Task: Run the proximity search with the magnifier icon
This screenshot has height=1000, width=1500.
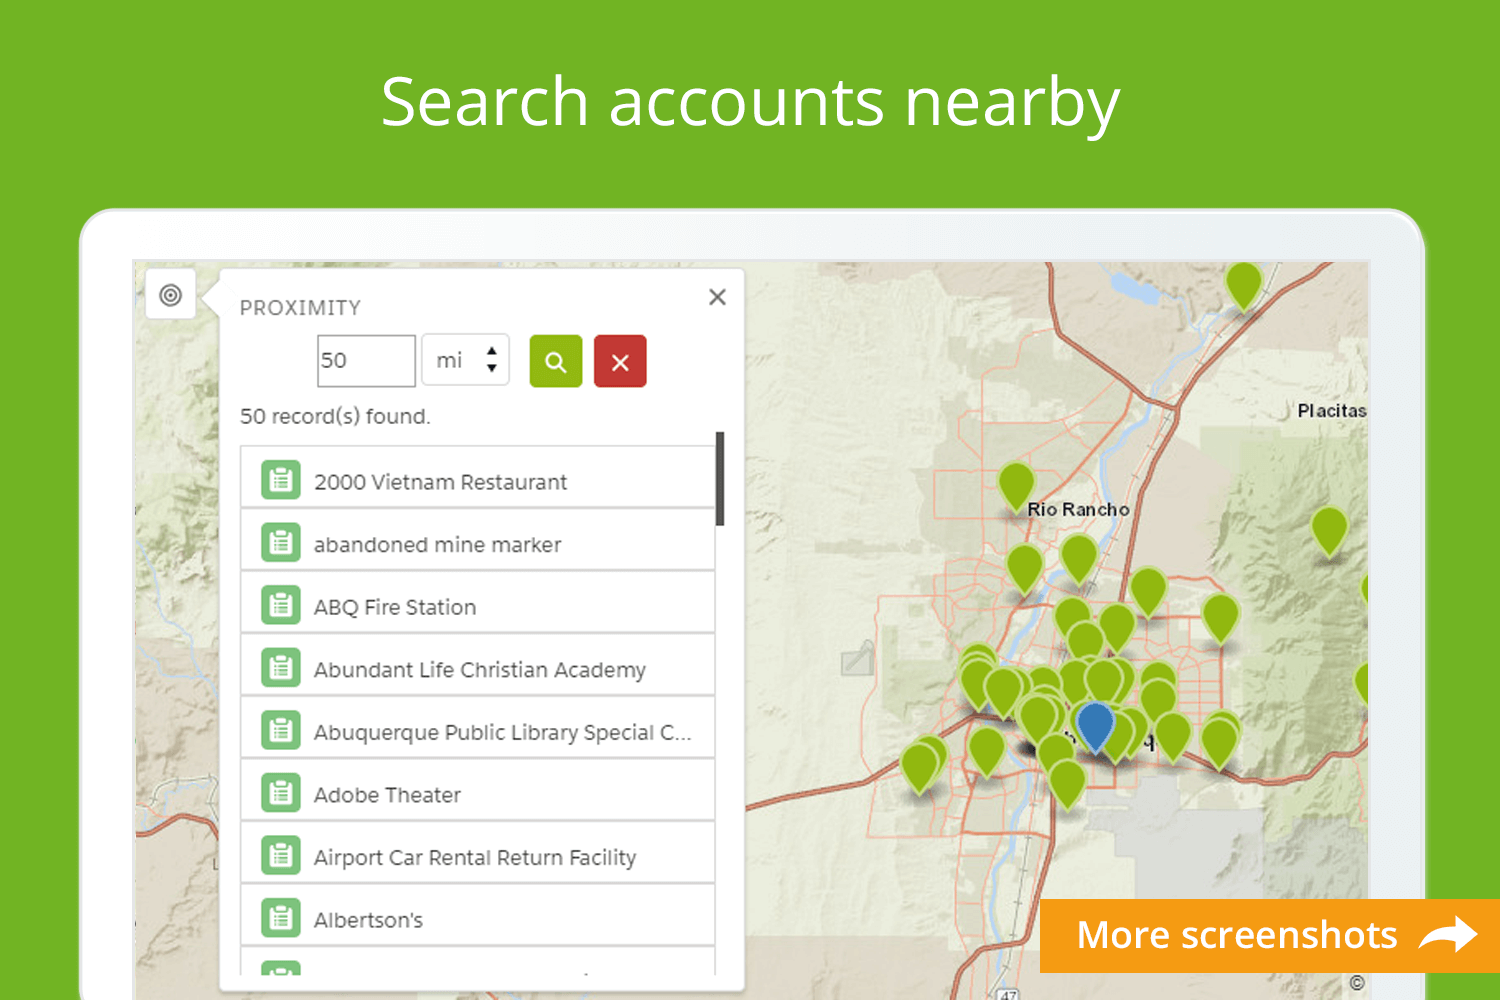Action: 556,361
